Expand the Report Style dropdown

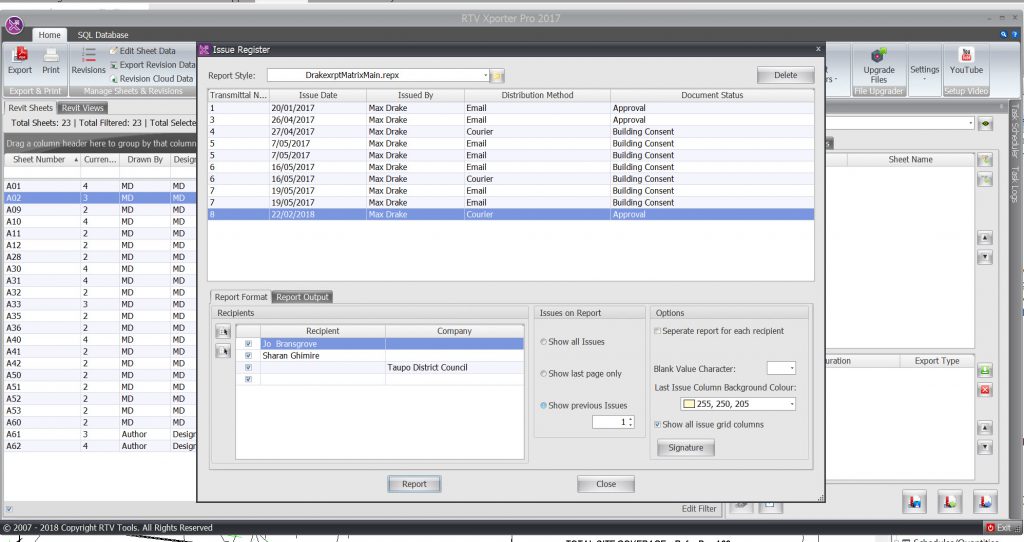485,75
